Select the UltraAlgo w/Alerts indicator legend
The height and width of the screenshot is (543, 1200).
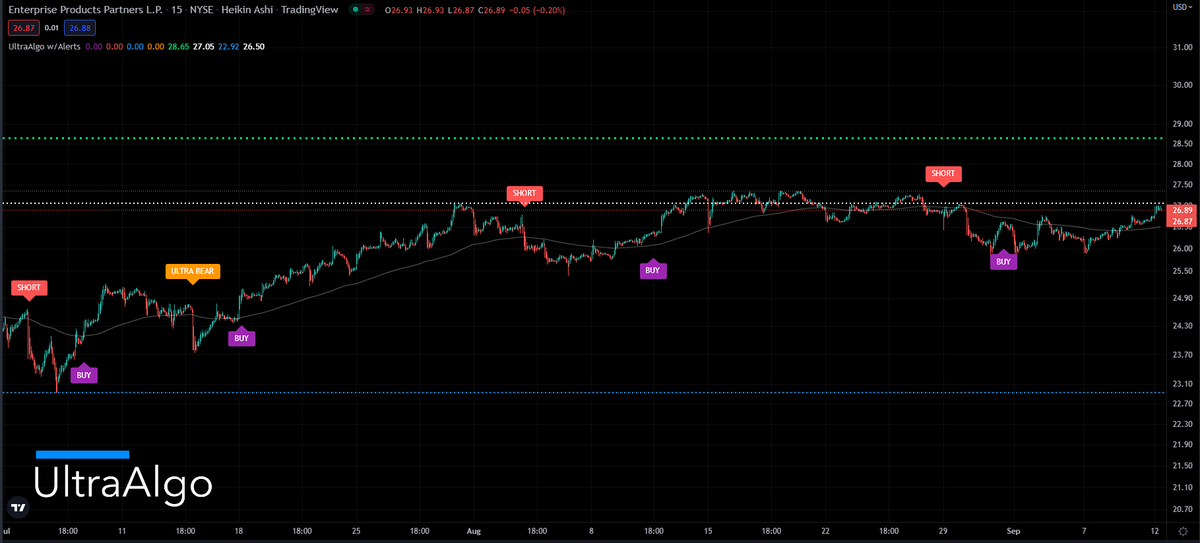(x=43, y=46)
